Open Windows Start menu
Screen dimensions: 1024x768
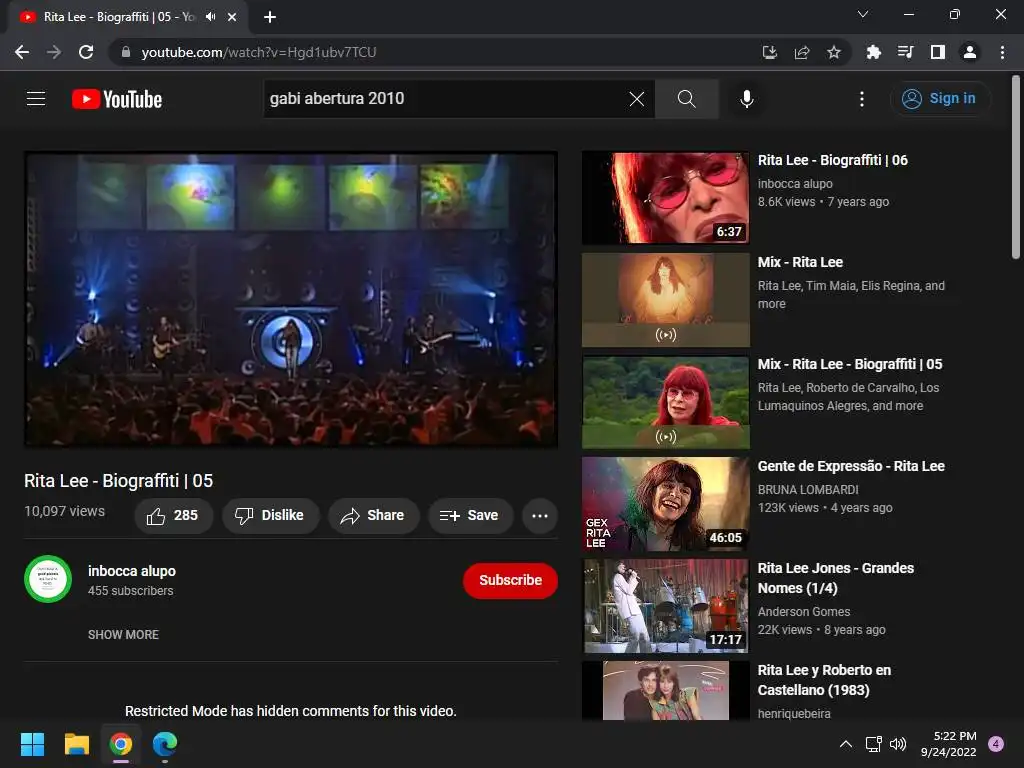[x=32, y=744]
